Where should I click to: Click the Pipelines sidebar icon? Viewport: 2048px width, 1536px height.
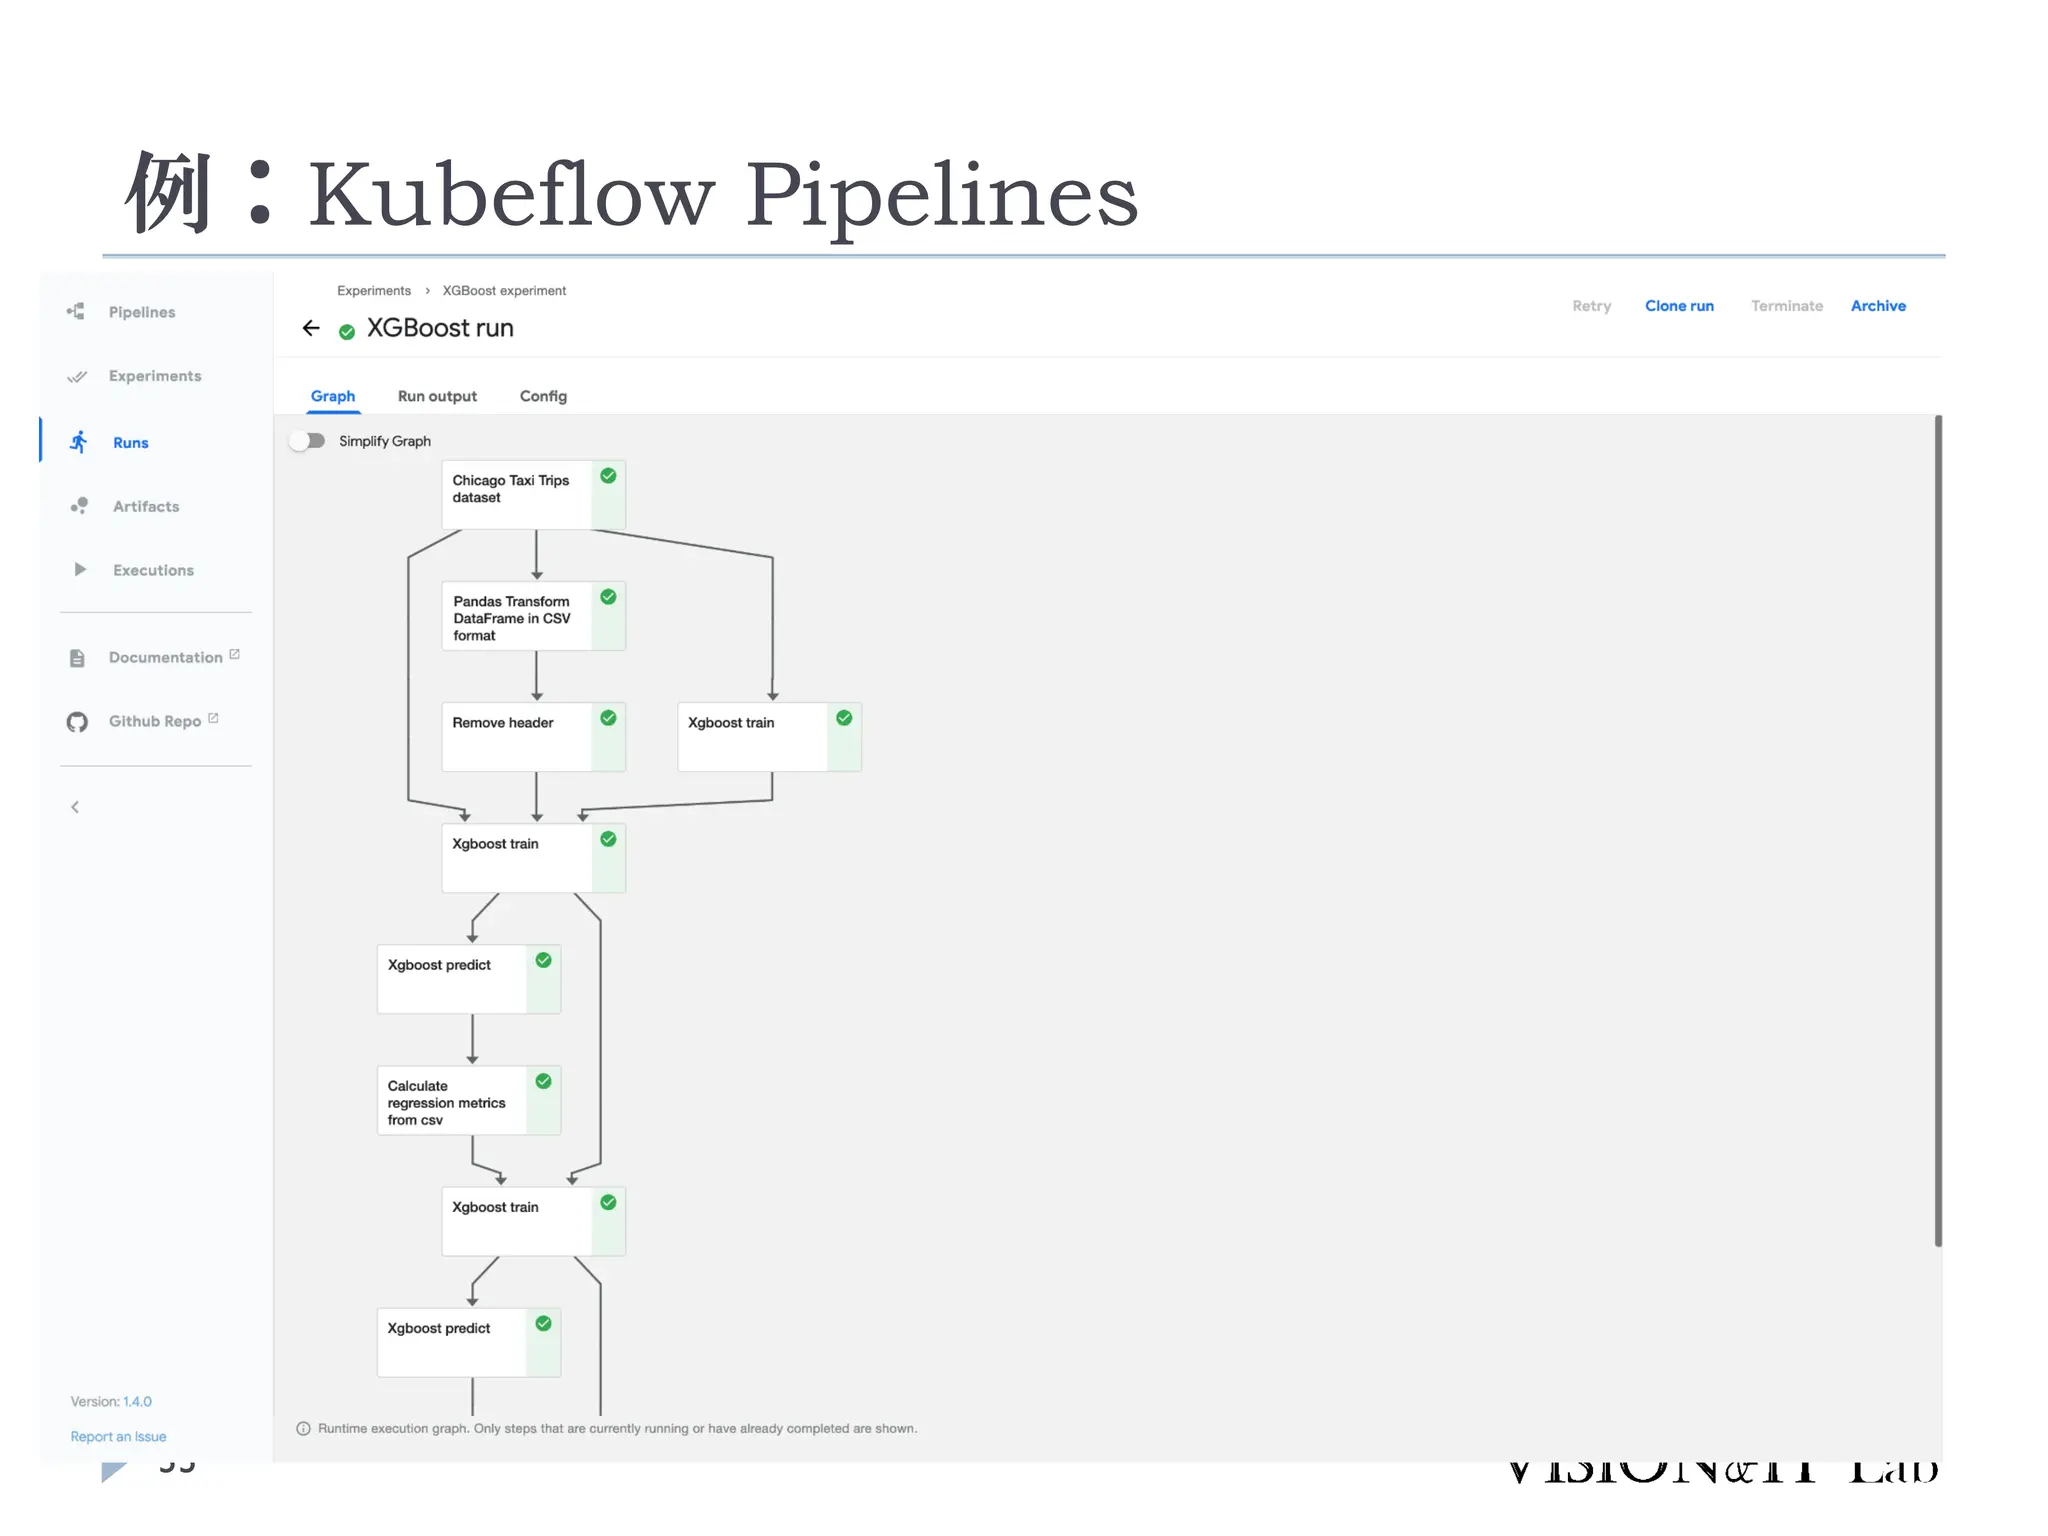click(x=76, y=312)
